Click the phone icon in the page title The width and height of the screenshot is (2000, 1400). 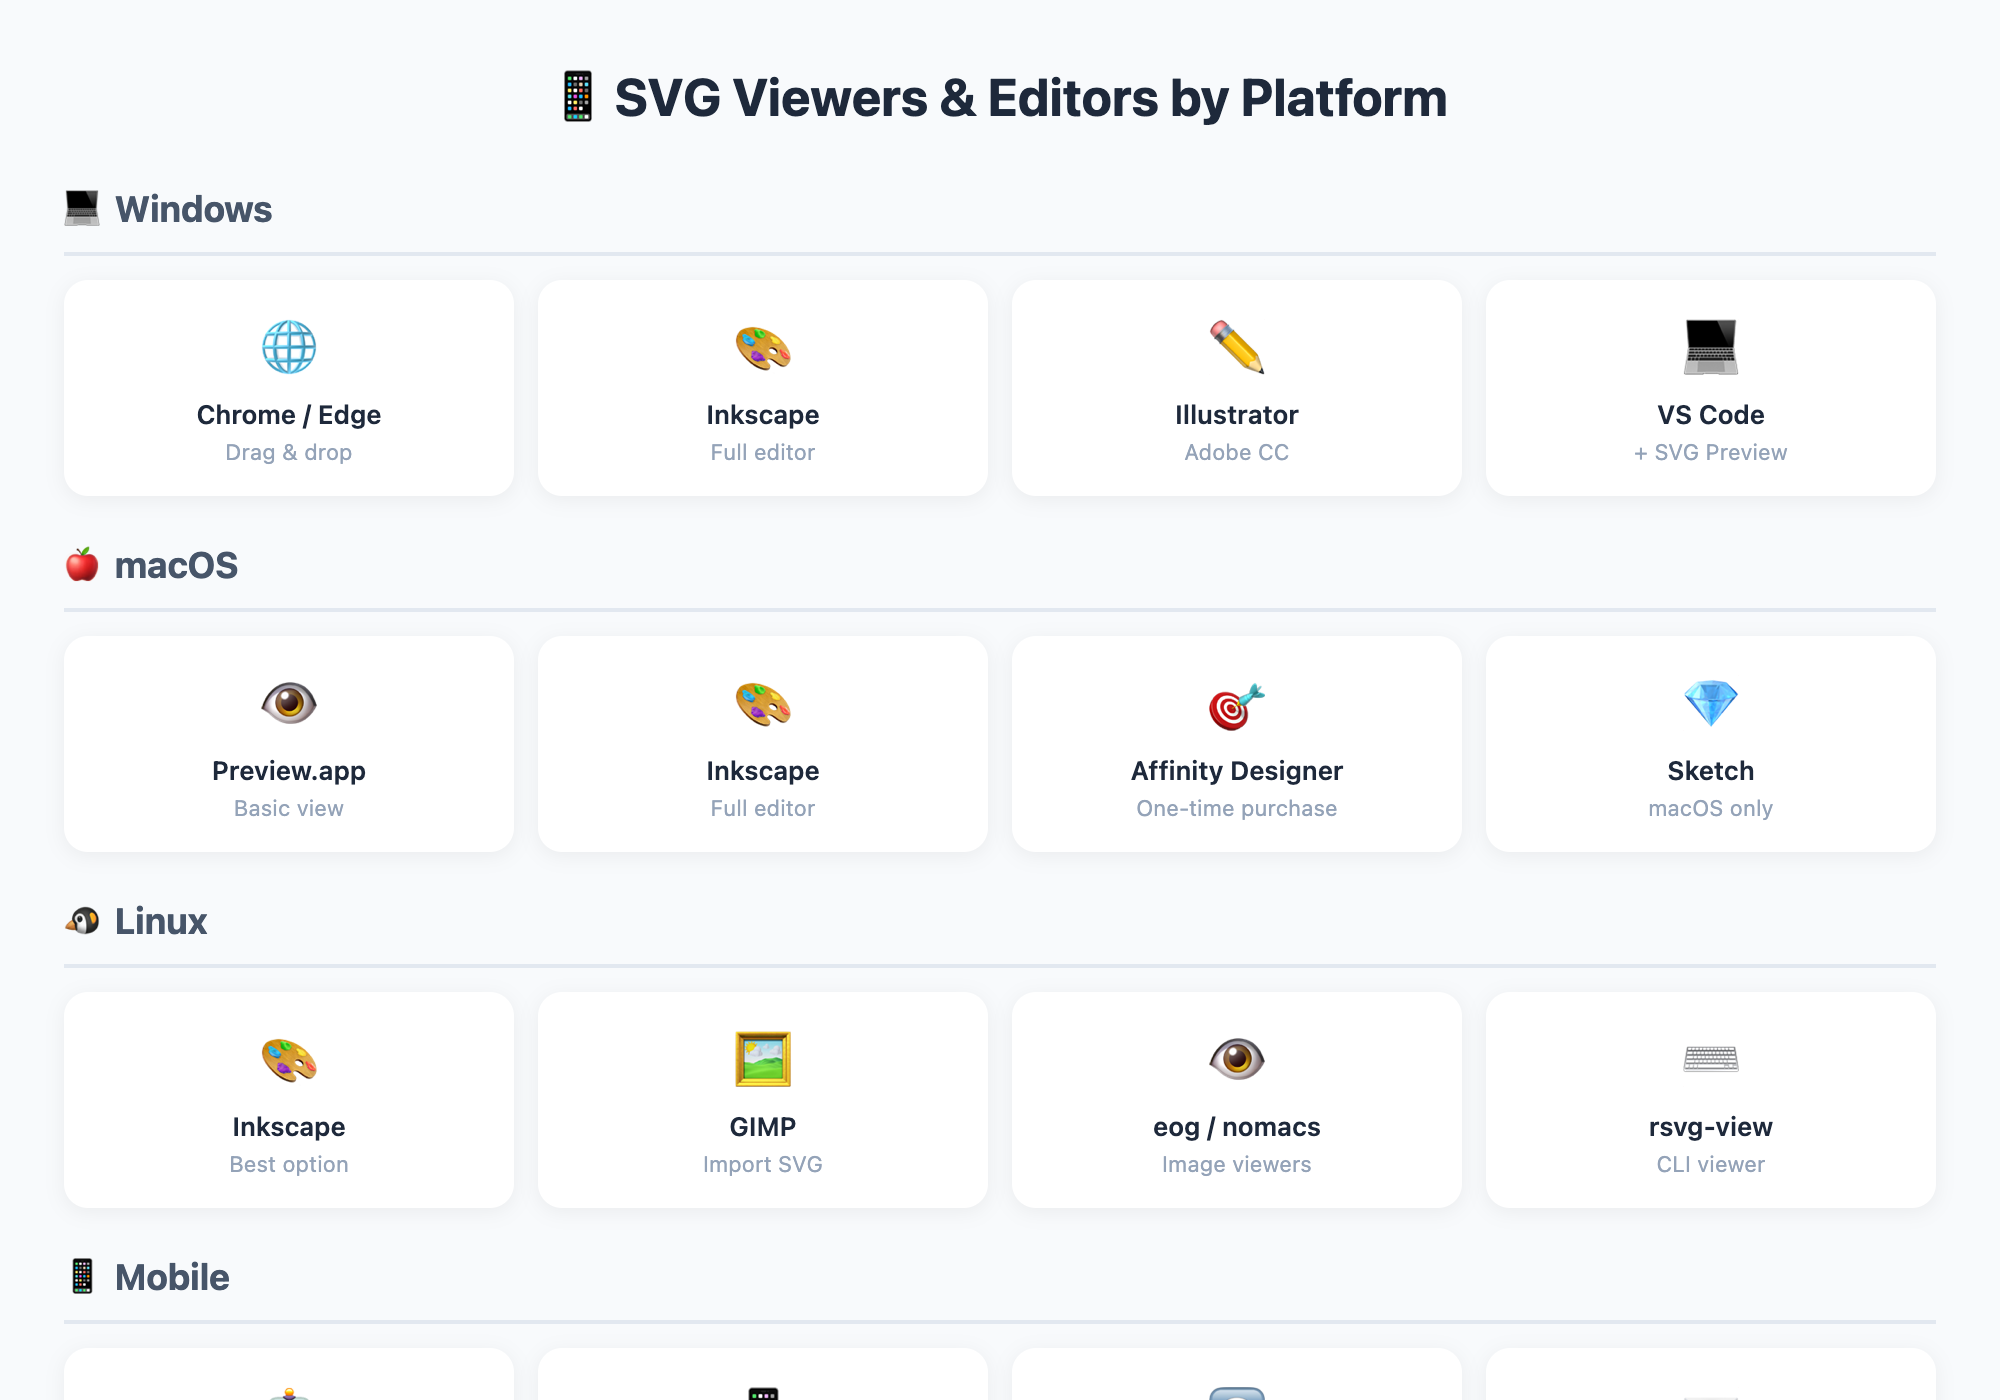[x=578, y=97]
